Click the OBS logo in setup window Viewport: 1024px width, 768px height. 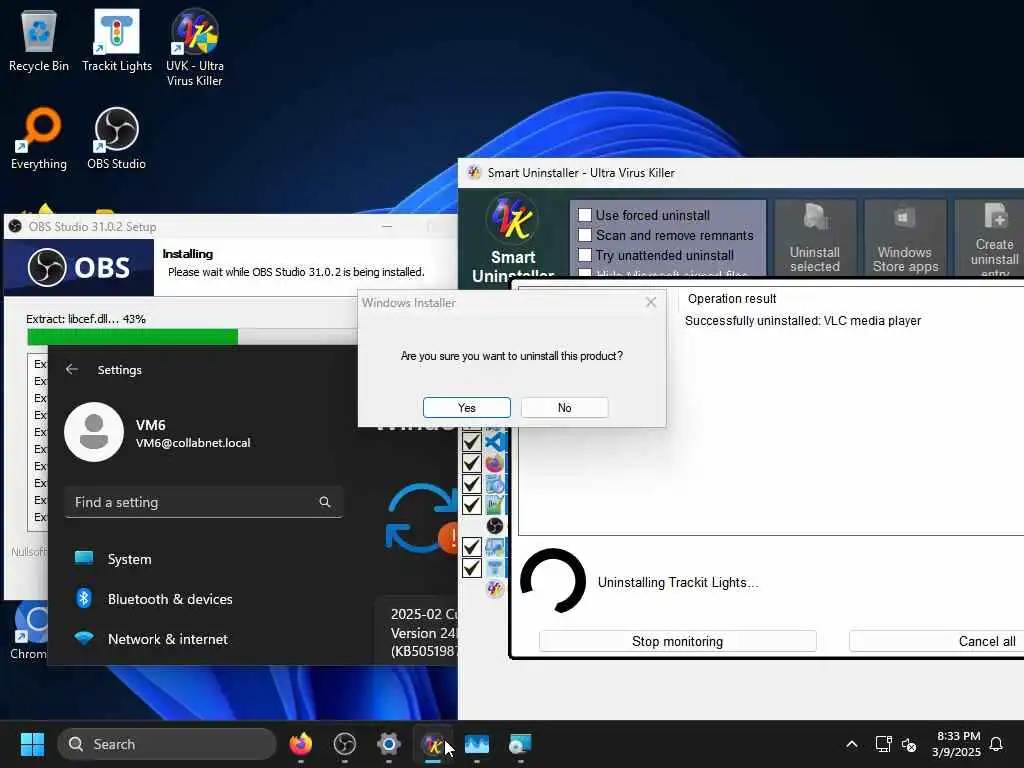pos(79,267)
